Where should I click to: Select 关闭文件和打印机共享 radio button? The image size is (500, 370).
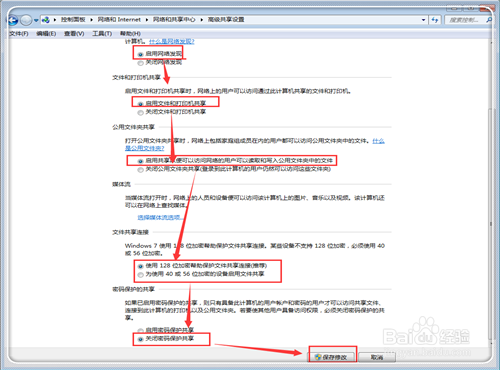pos(141,113)
